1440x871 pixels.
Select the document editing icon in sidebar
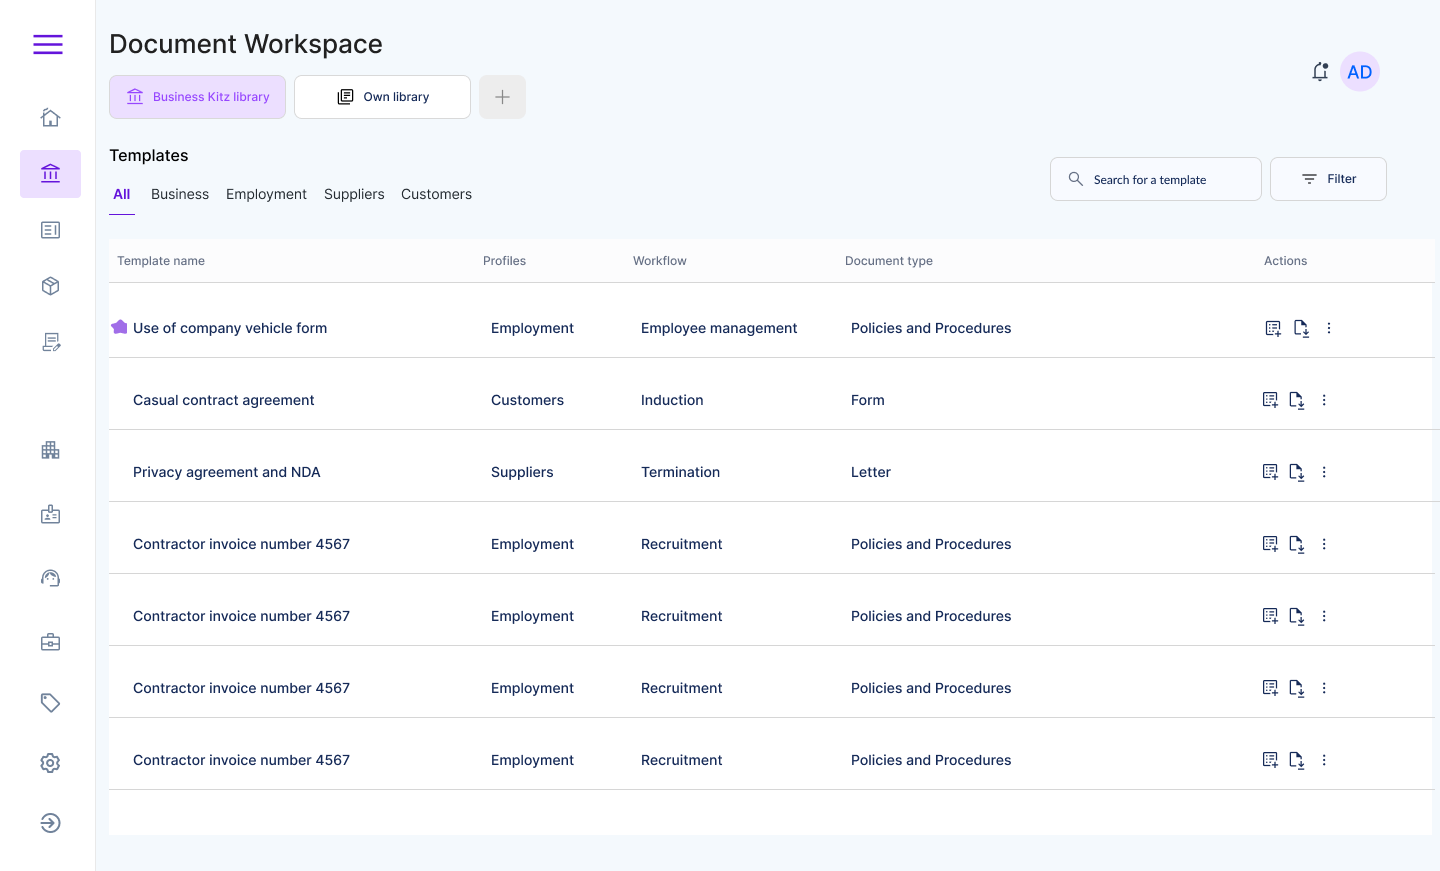pos(50,341)
